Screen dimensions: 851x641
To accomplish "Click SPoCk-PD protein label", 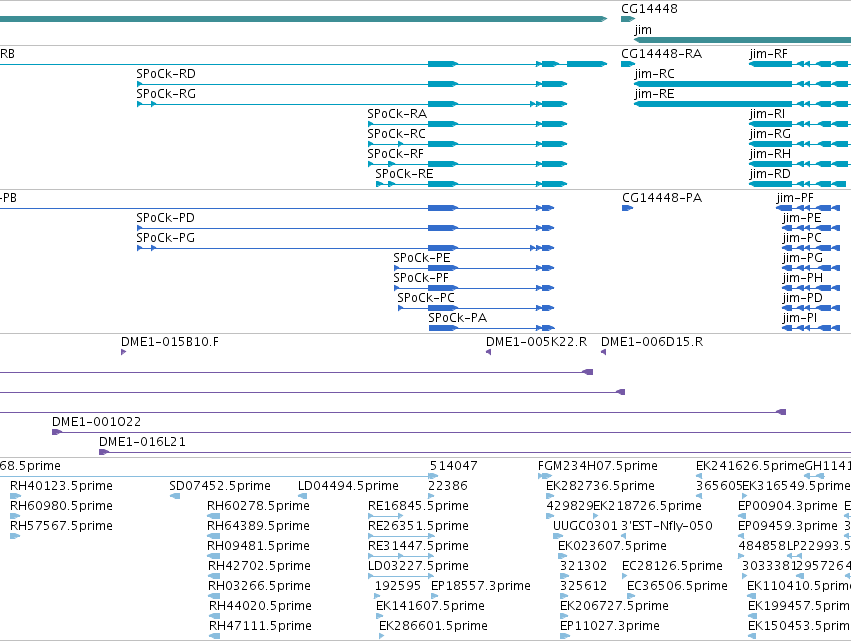I will pos(165,218).
